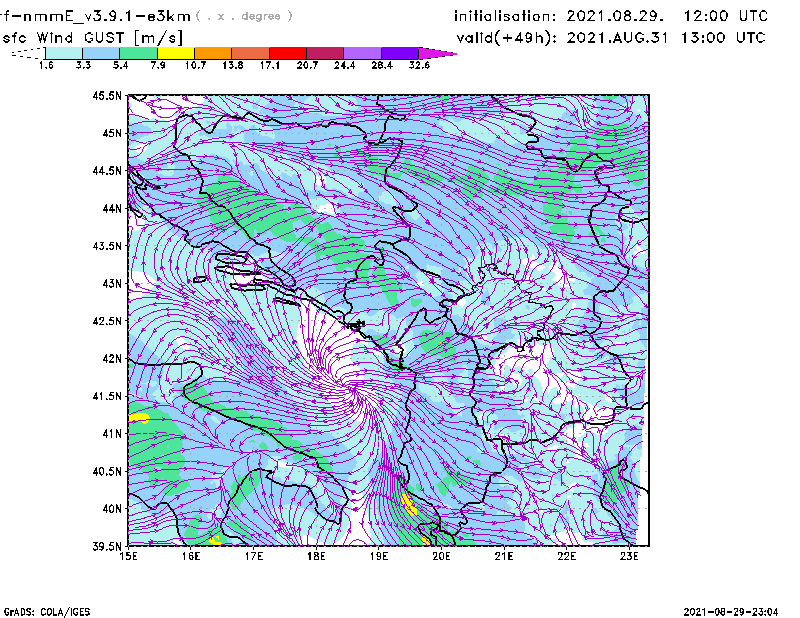Screen dimensions: 800x618
Task: Click the 23E longitude label
Action: pyautogui.click(x=629, y=556)
